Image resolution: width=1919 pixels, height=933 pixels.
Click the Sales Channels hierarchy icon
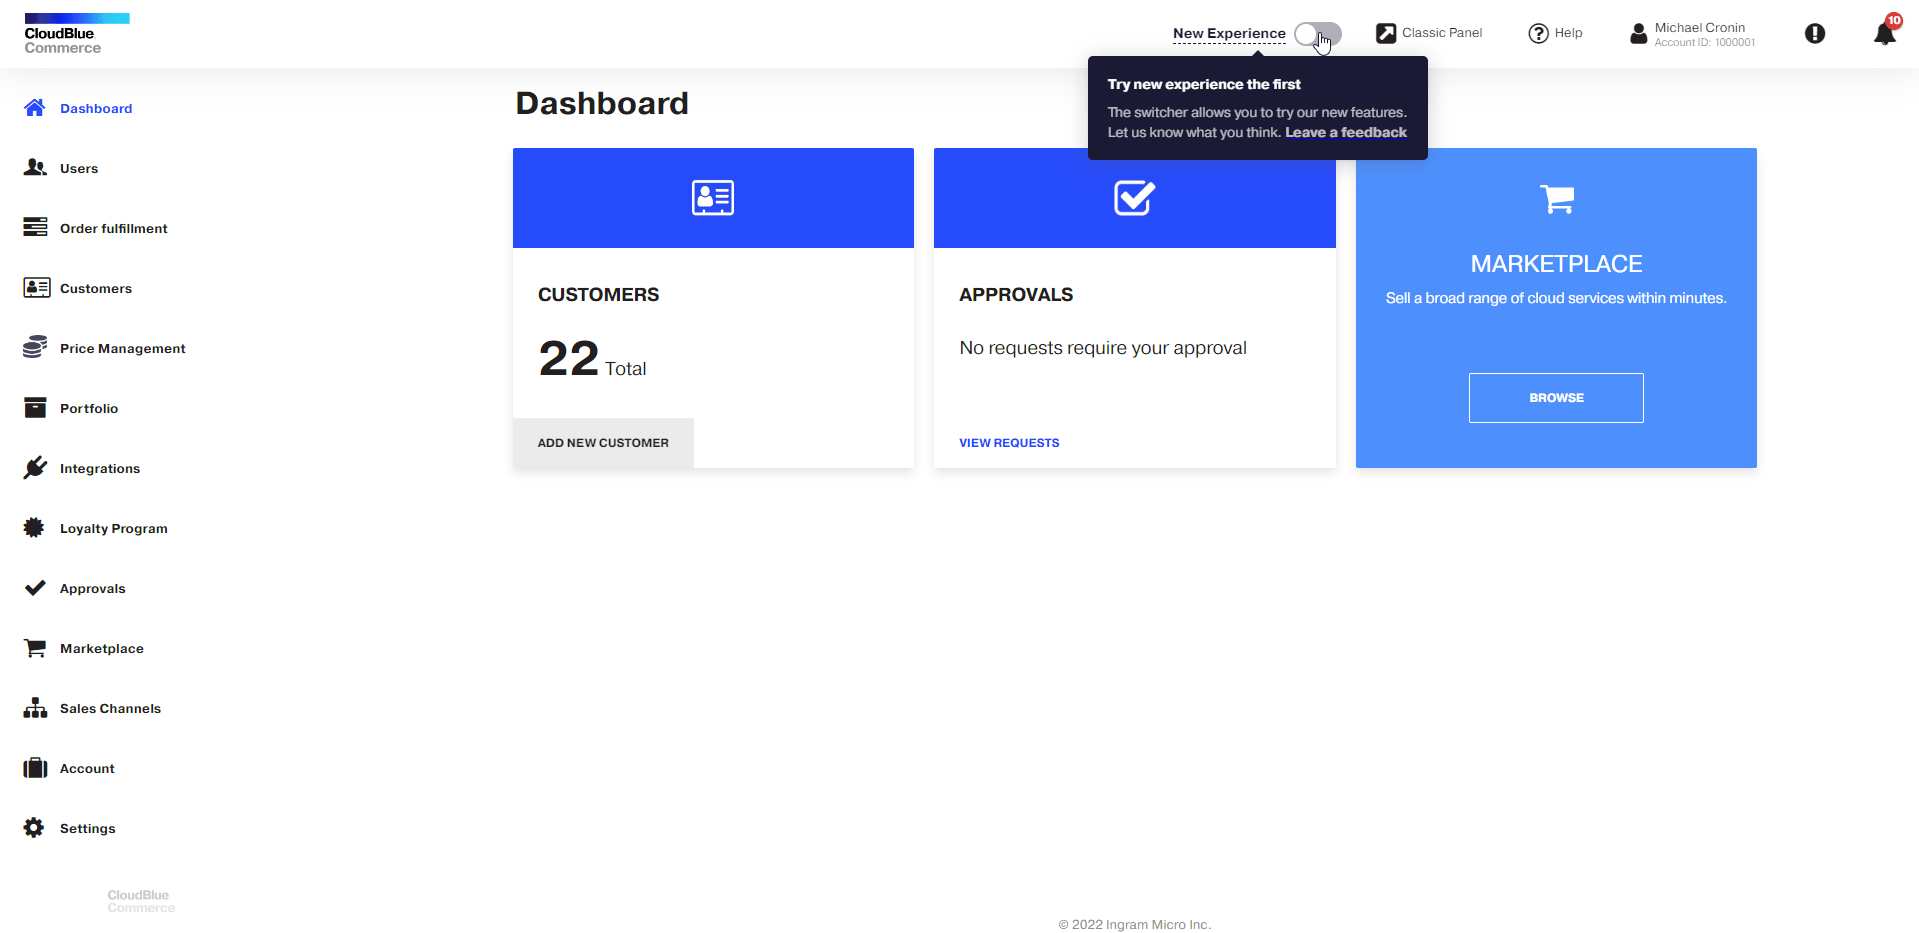point(35,708)
